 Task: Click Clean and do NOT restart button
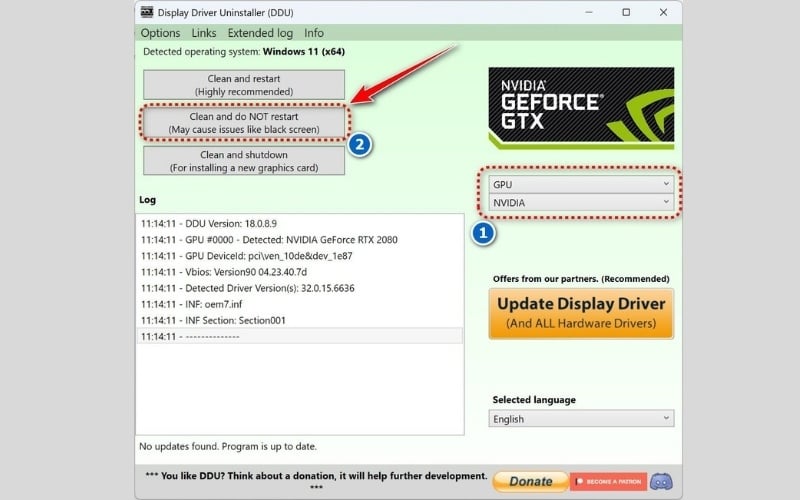[244, 123]
